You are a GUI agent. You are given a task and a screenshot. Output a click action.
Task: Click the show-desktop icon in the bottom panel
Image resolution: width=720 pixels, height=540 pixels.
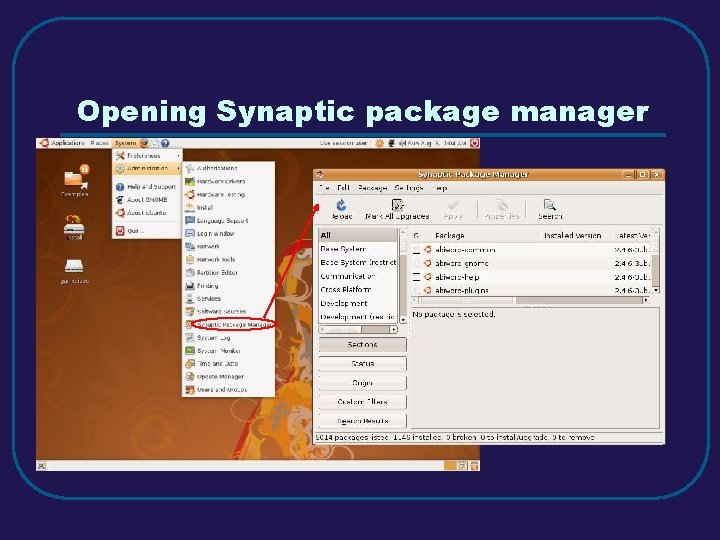coord(41,466)
